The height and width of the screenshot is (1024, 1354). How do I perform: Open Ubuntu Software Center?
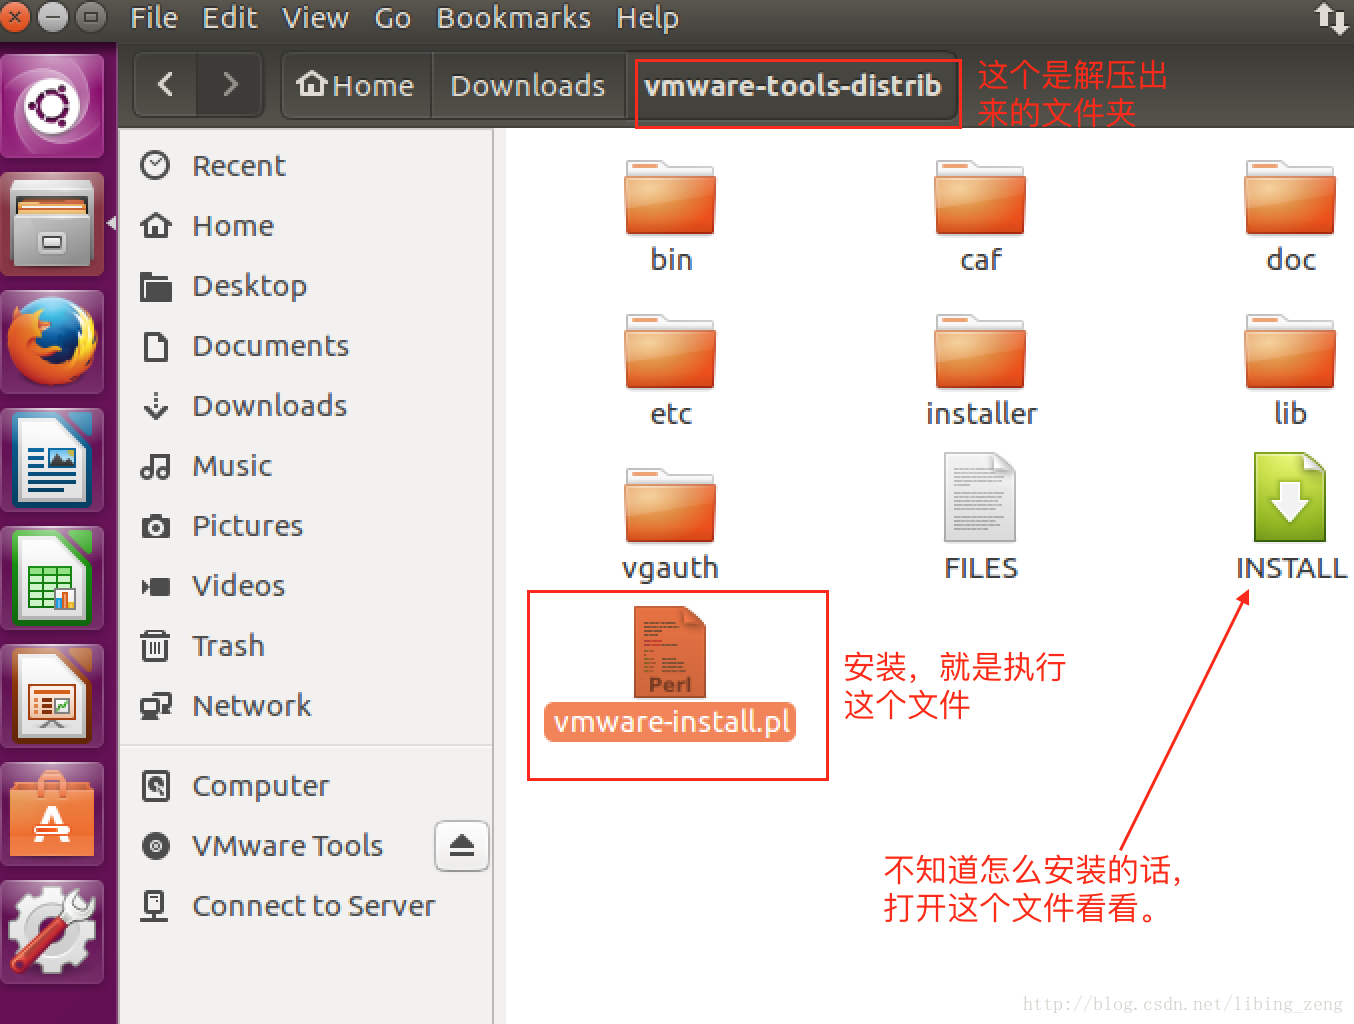pos(52,814)
